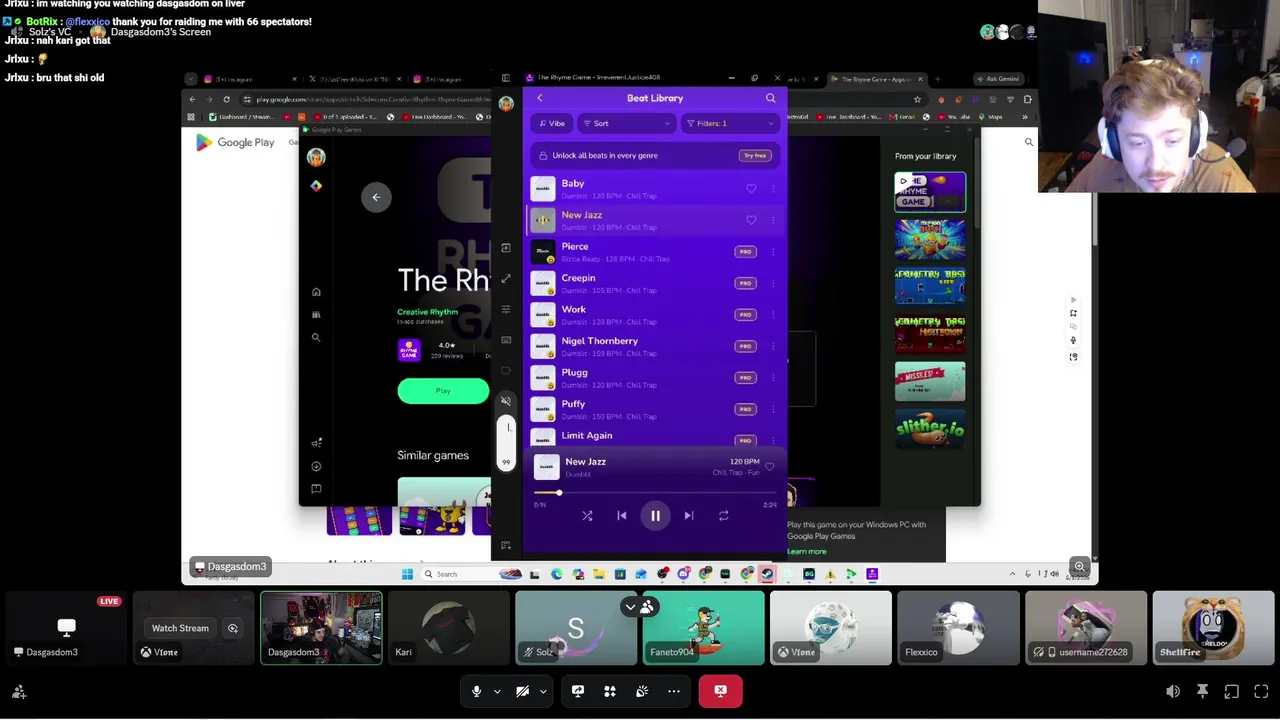Expand camera options arrow
Viewport: 1280px width, 720px height.
(543, 691)
